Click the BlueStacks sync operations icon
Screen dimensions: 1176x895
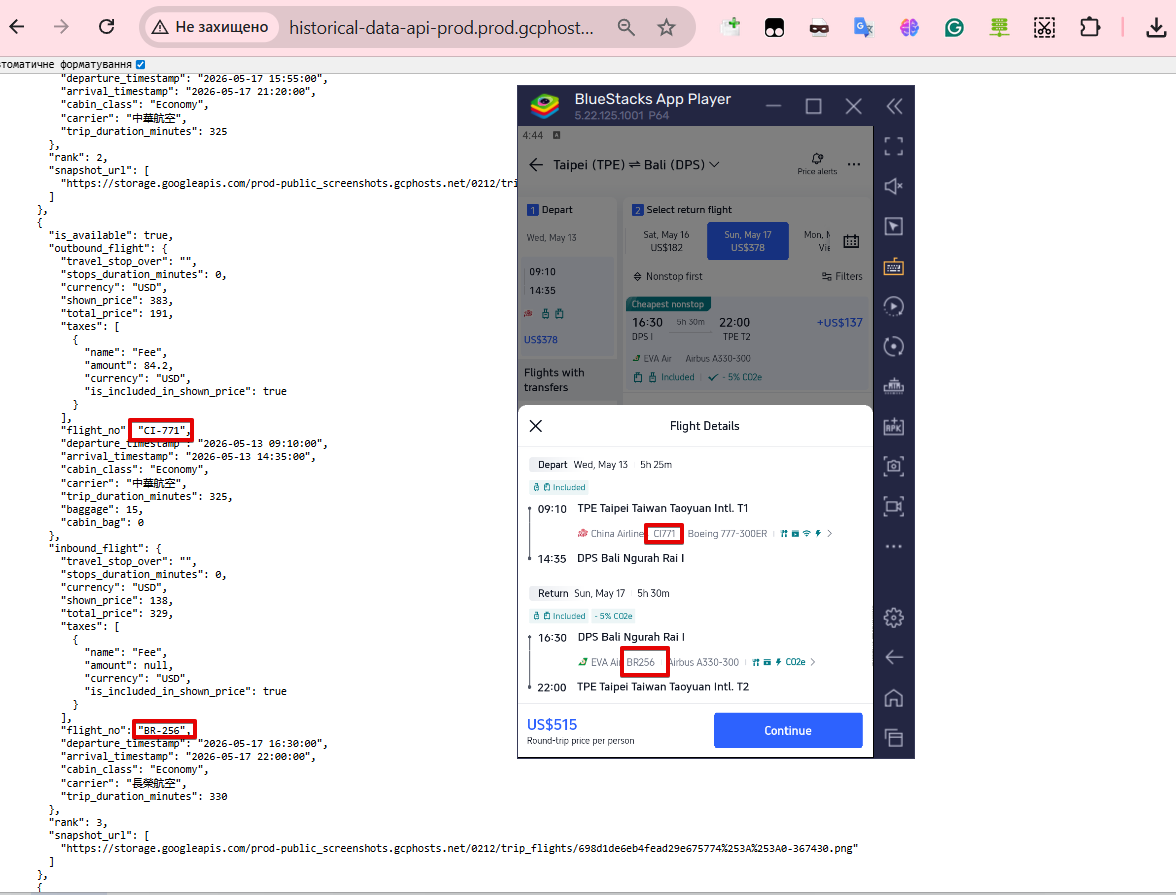893,347
